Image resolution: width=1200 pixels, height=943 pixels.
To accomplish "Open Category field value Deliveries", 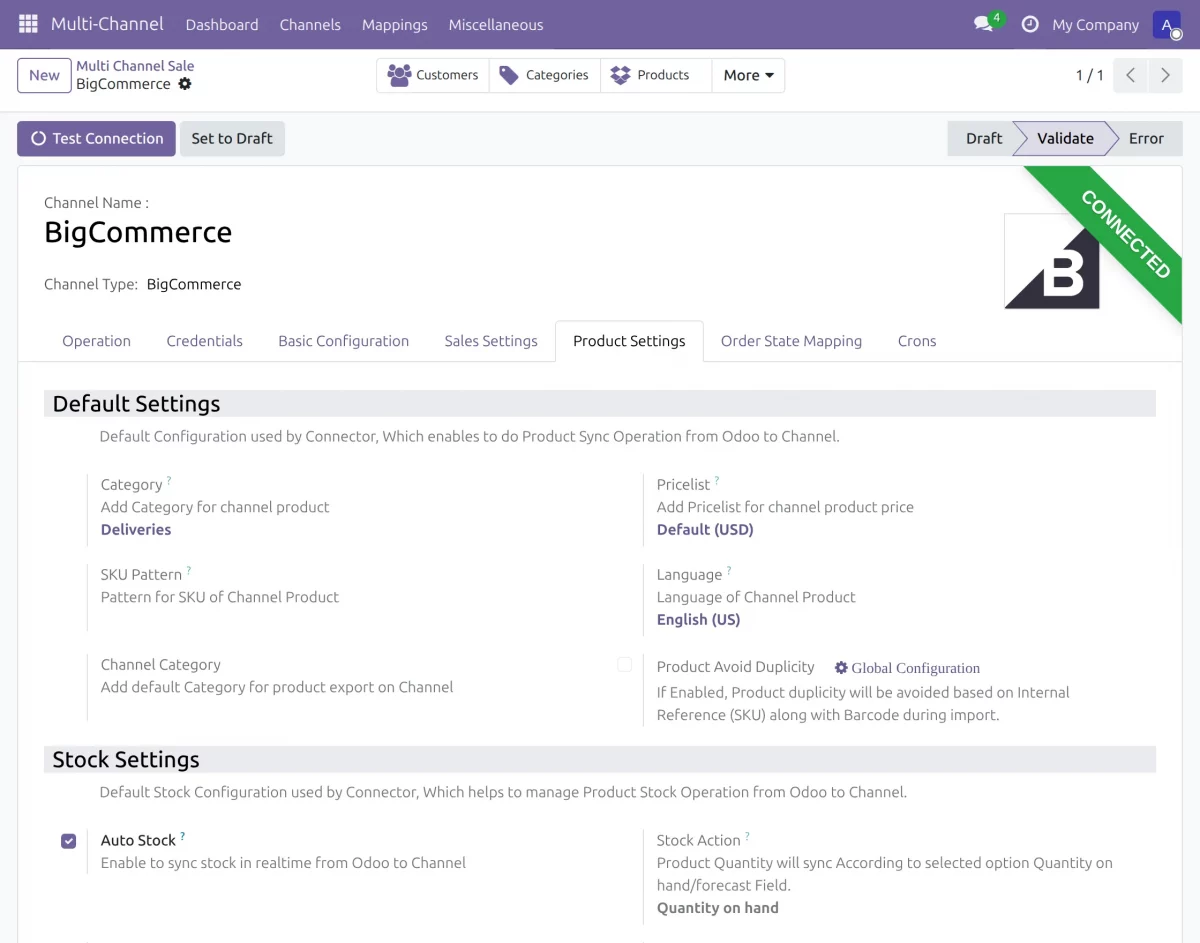I will pyautogui.click(x=136, y=530).
